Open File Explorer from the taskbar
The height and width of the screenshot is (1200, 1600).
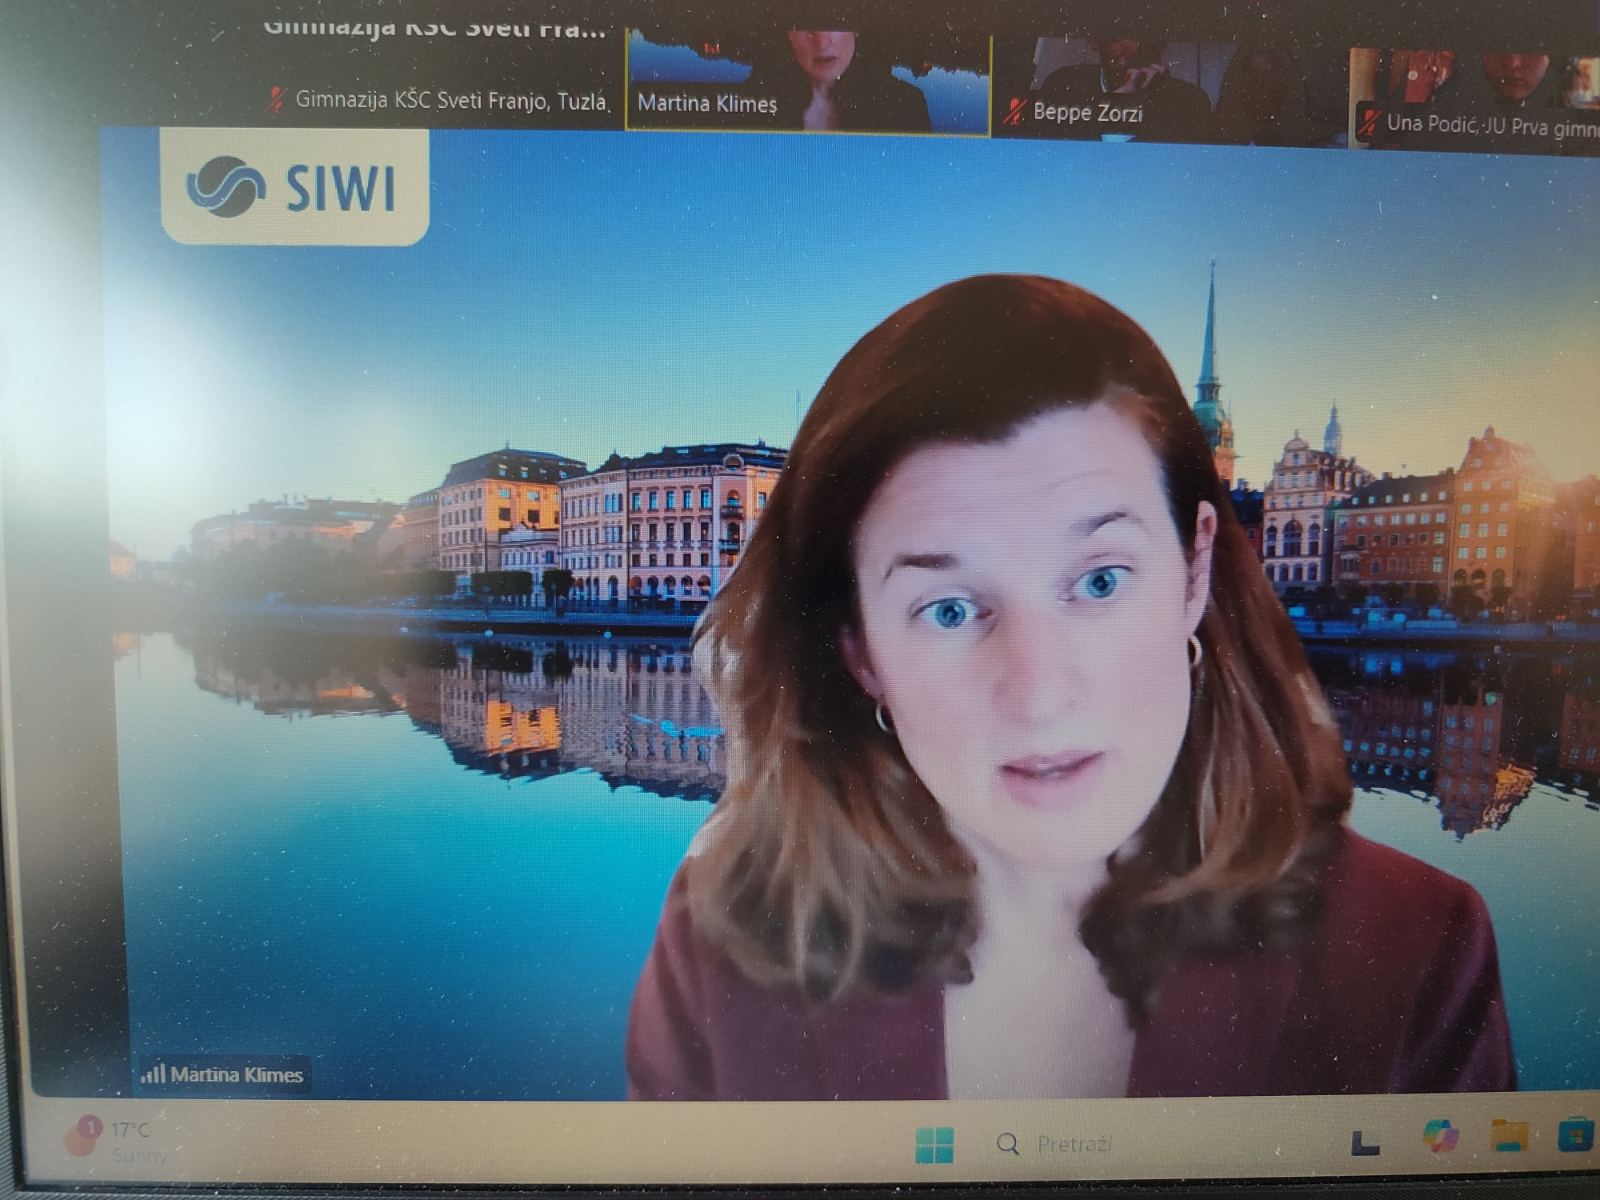point(1508,1136)
